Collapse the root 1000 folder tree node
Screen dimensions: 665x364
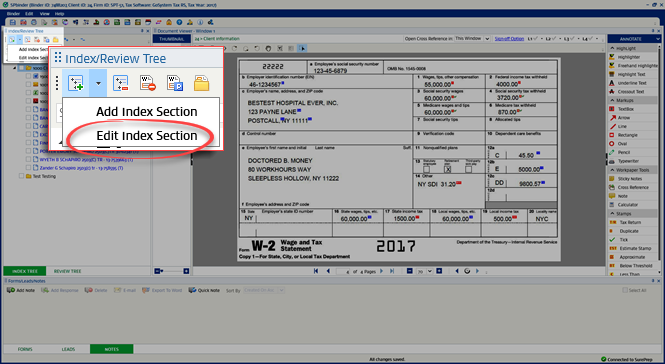(15, 68)
